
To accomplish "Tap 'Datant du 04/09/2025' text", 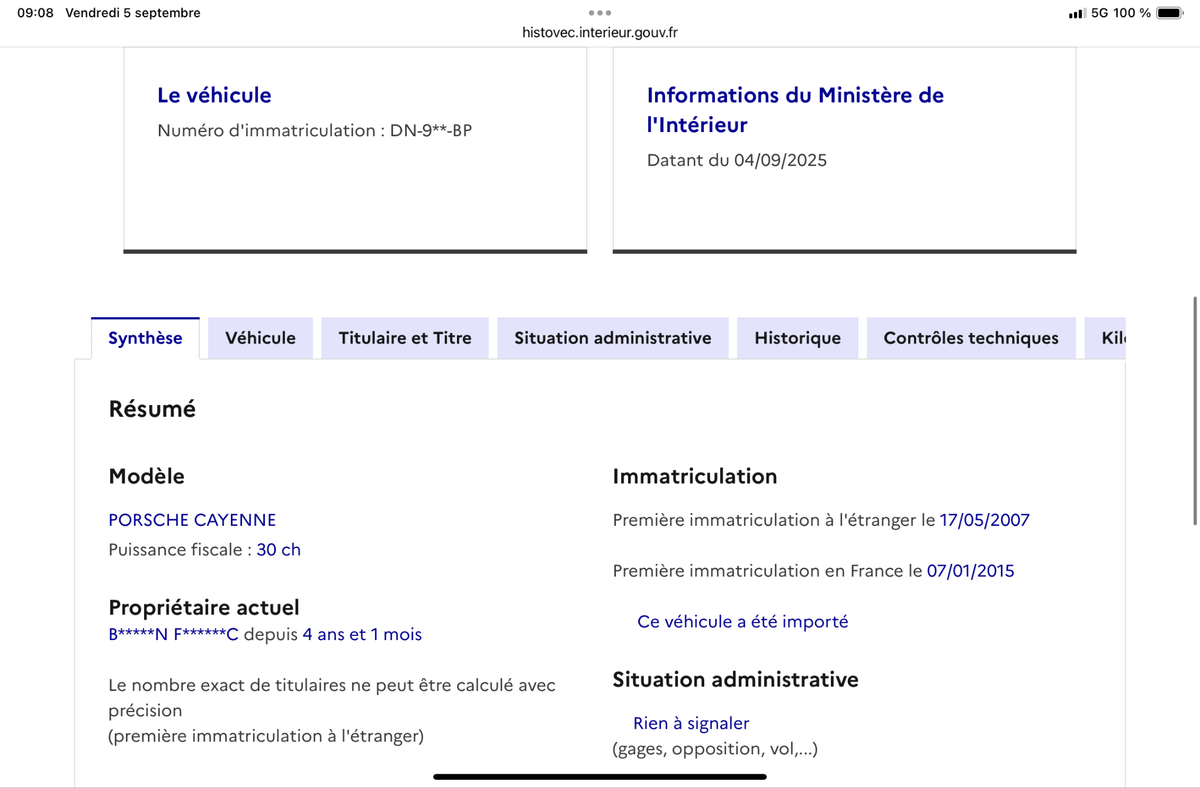I will click(737, 160).
